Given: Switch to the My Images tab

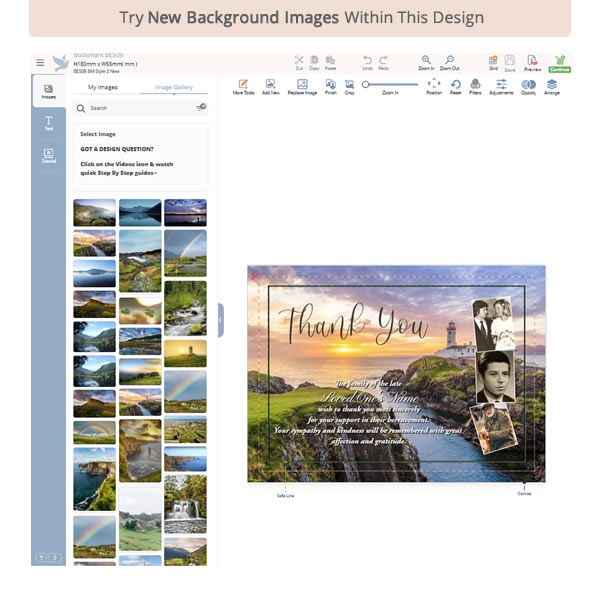Looking at the screenshot, I should coord(103,87).
